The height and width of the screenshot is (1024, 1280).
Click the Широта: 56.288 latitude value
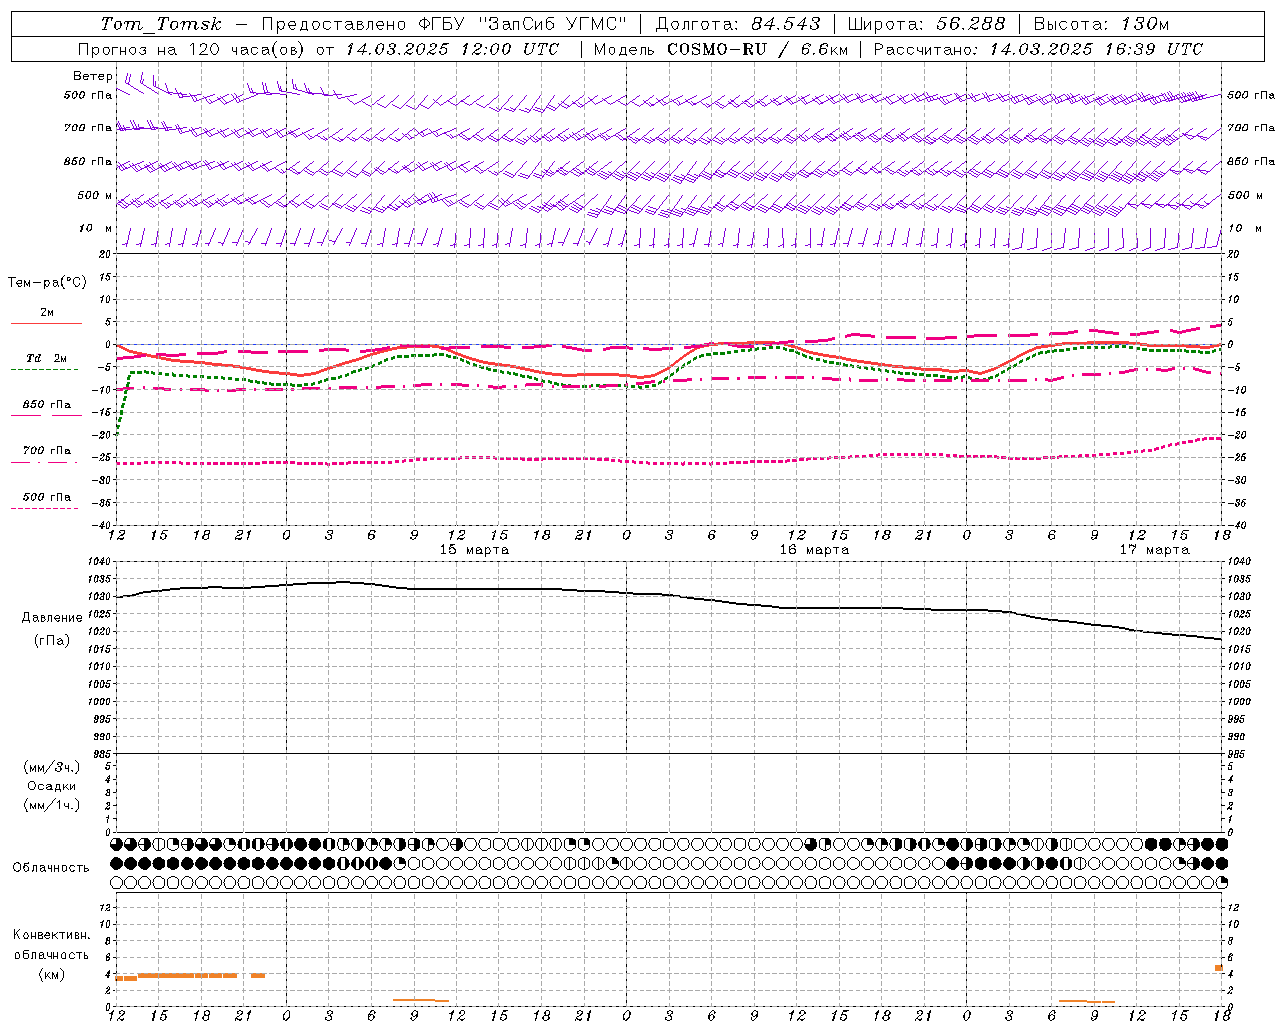926,24
